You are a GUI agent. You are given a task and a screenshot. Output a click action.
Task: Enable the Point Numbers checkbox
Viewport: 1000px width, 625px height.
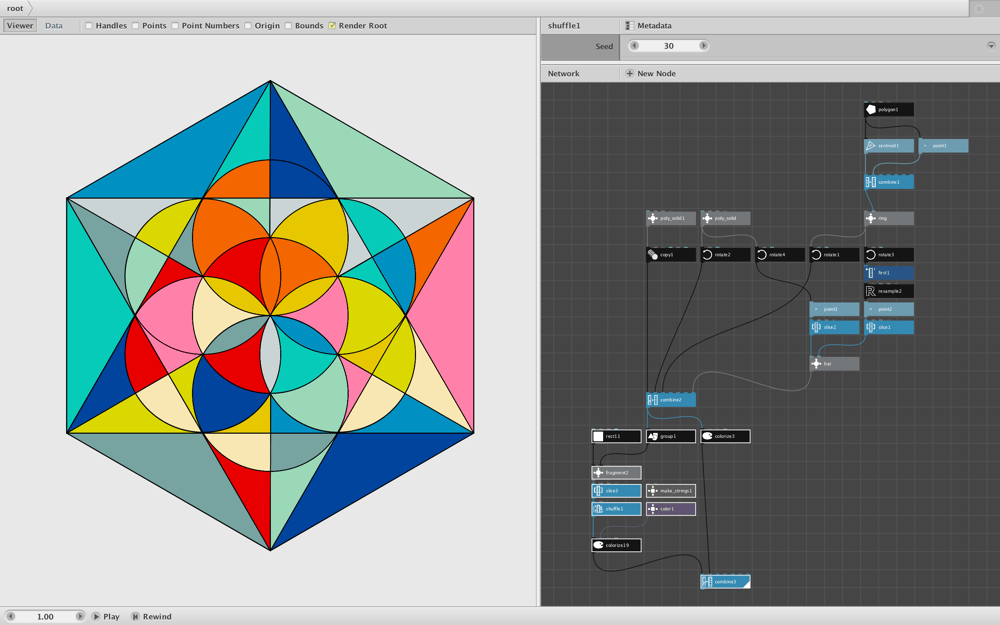click(175, 26)
